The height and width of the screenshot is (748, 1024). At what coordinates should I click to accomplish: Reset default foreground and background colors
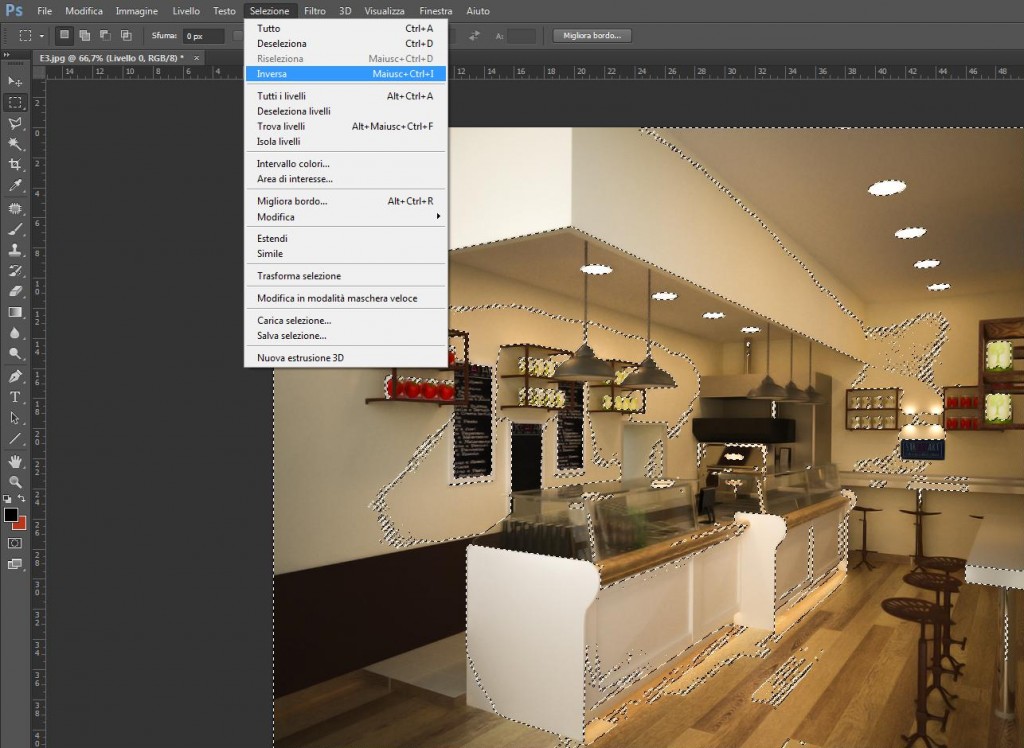point(7,498)
